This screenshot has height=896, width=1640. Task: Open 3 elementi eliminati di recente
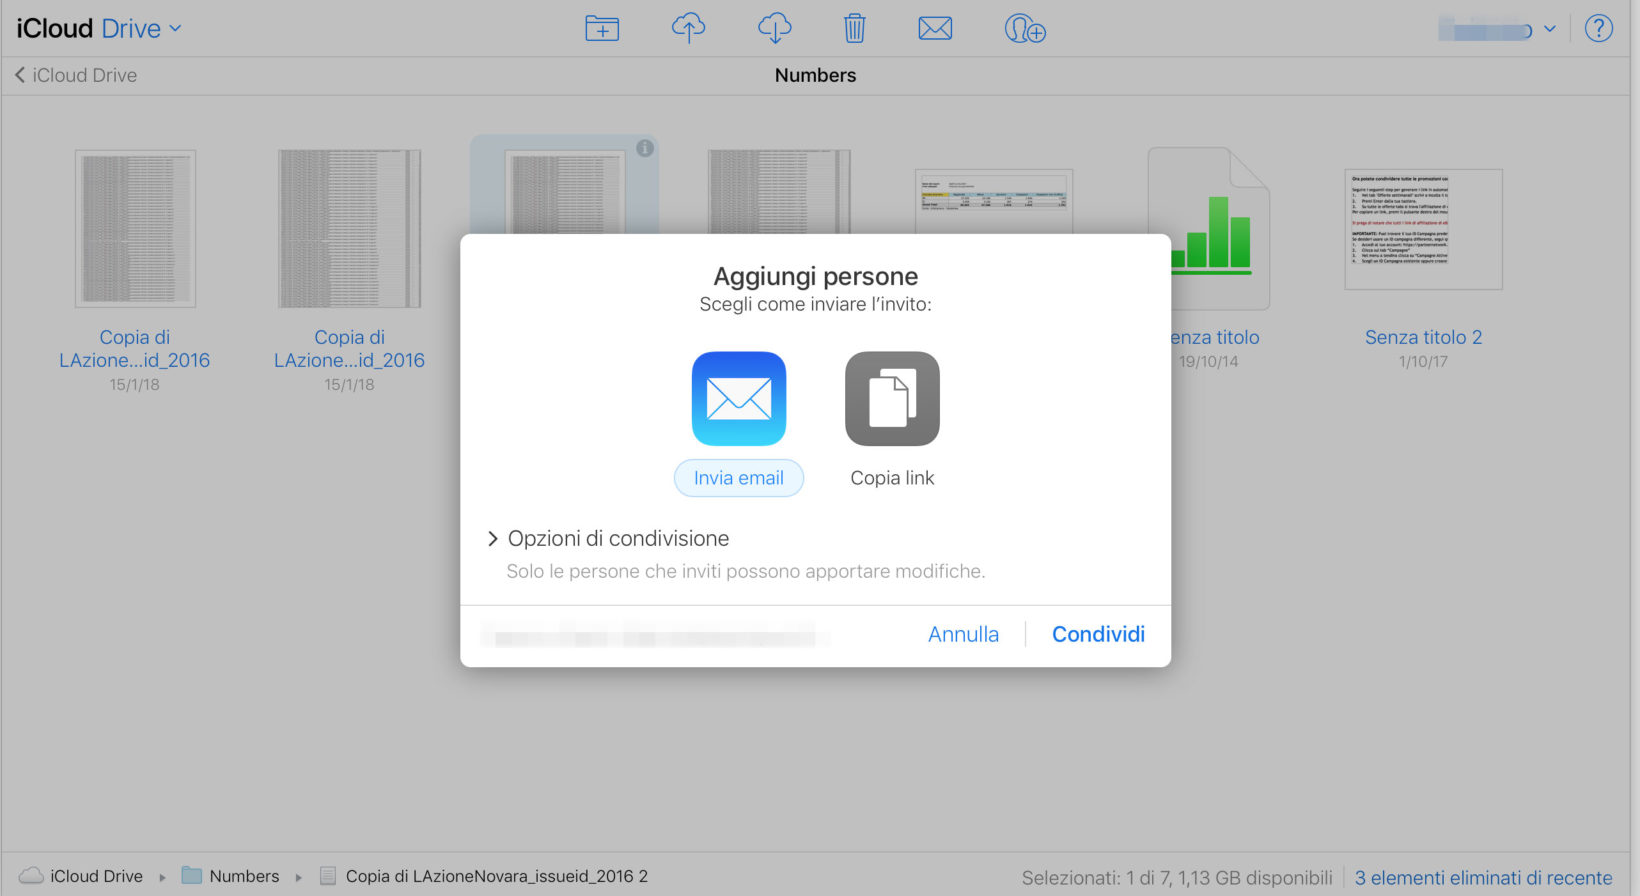[x=1483, y=877]
